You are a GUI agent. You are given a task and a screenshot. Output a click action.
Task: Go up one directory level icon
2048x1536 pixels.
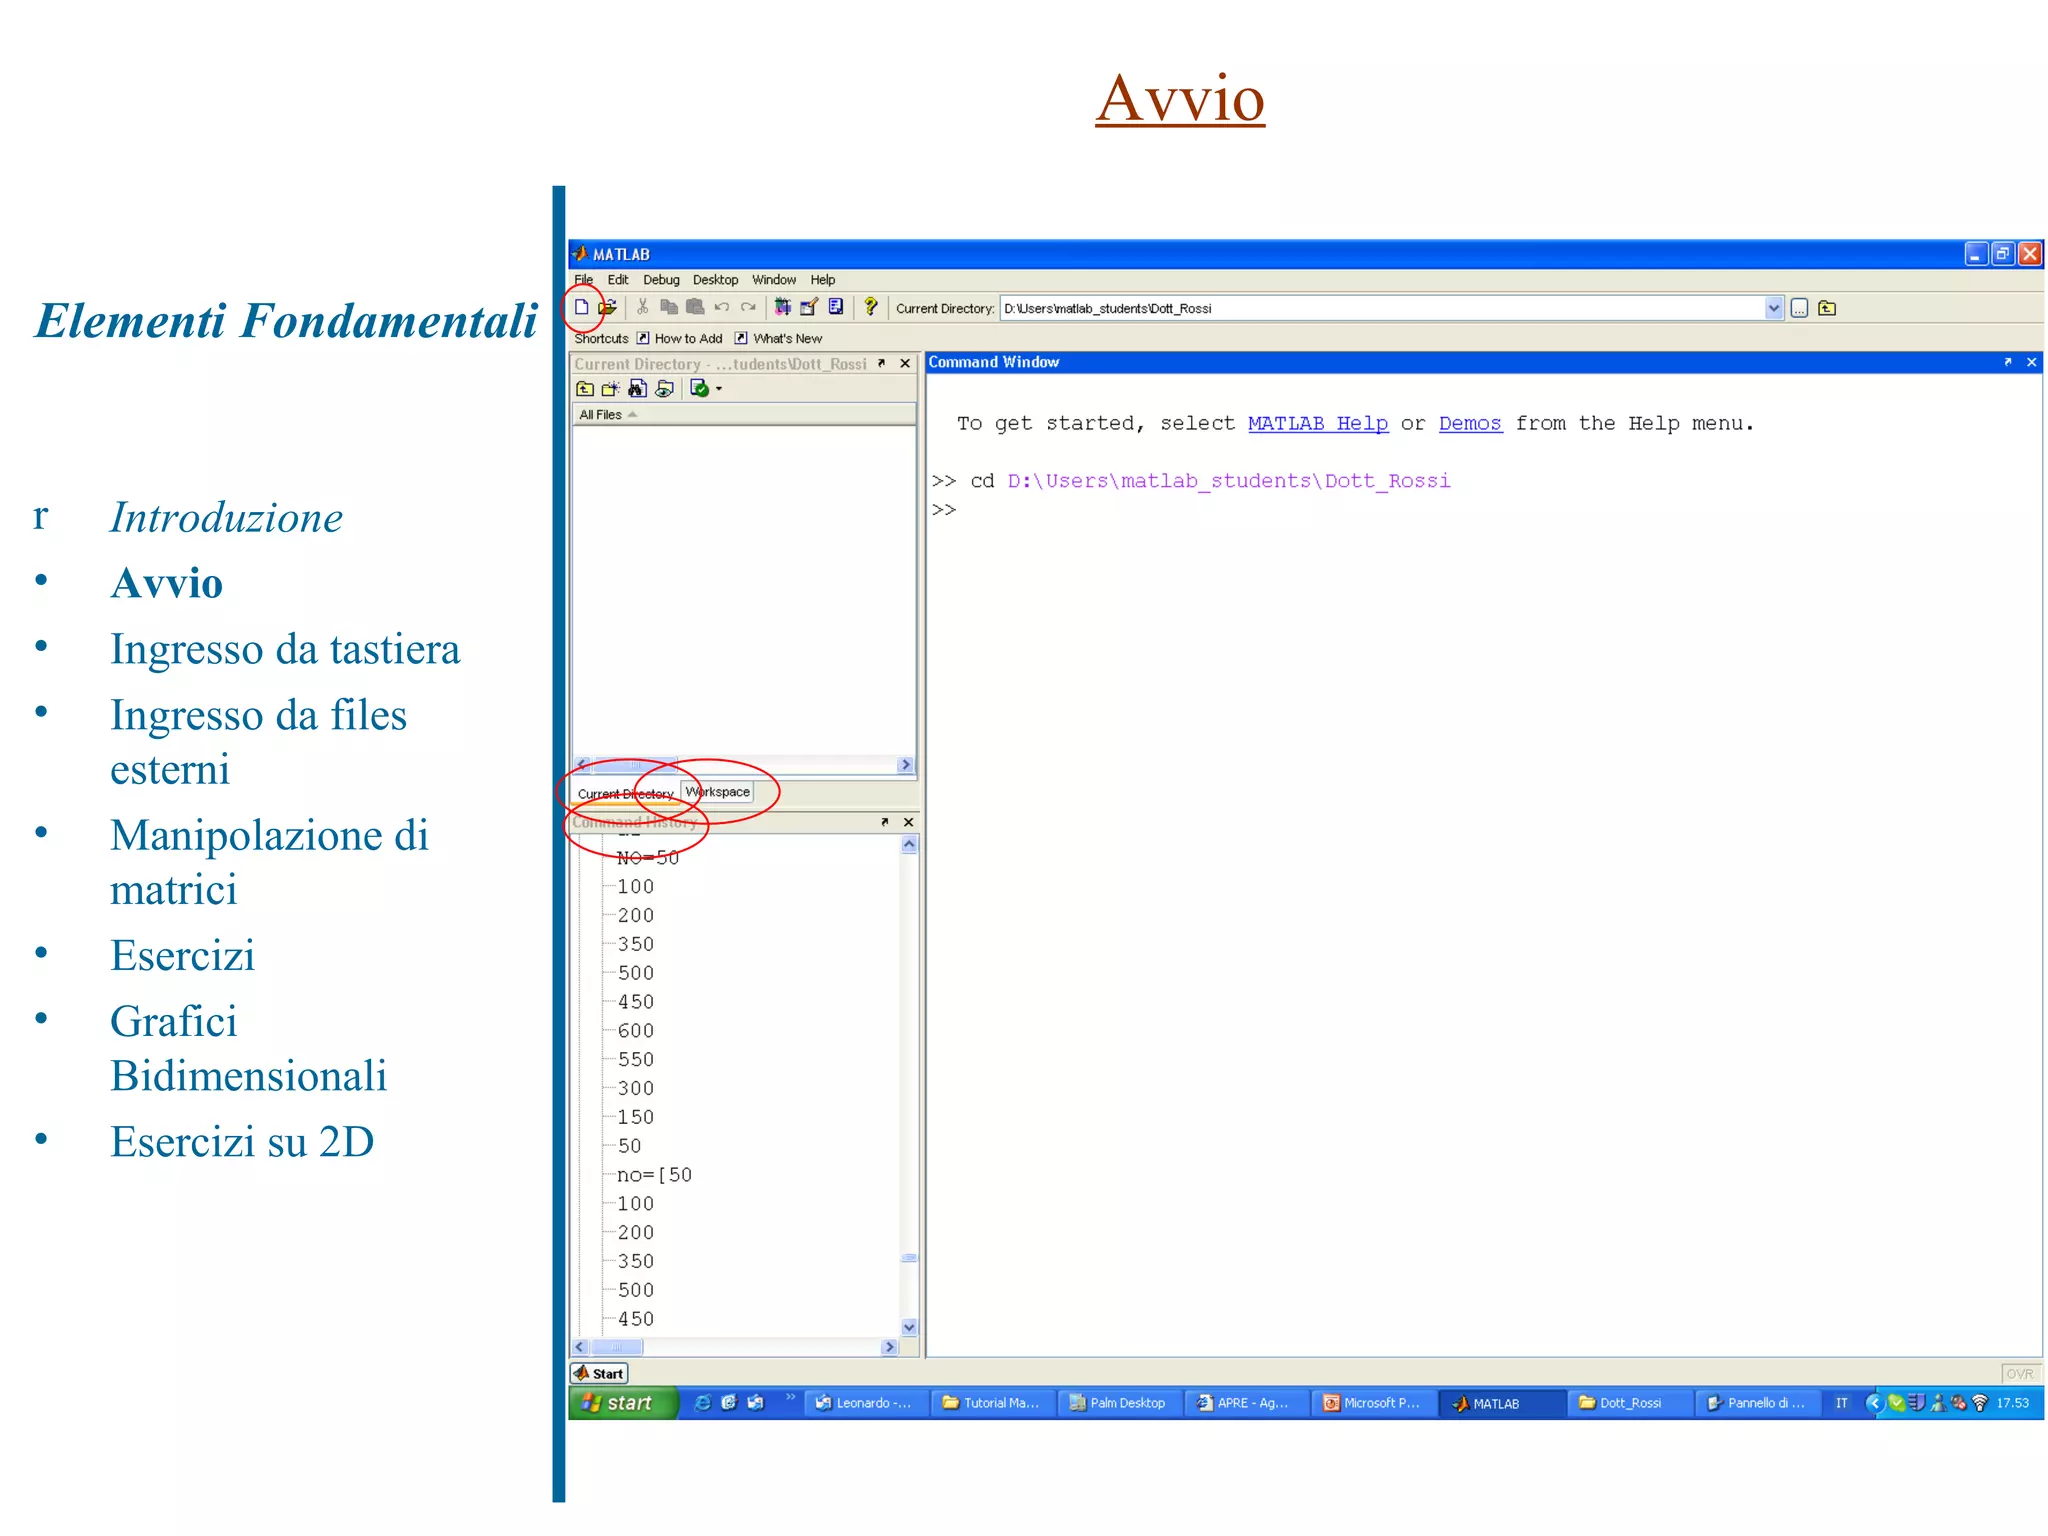(585, 388)
